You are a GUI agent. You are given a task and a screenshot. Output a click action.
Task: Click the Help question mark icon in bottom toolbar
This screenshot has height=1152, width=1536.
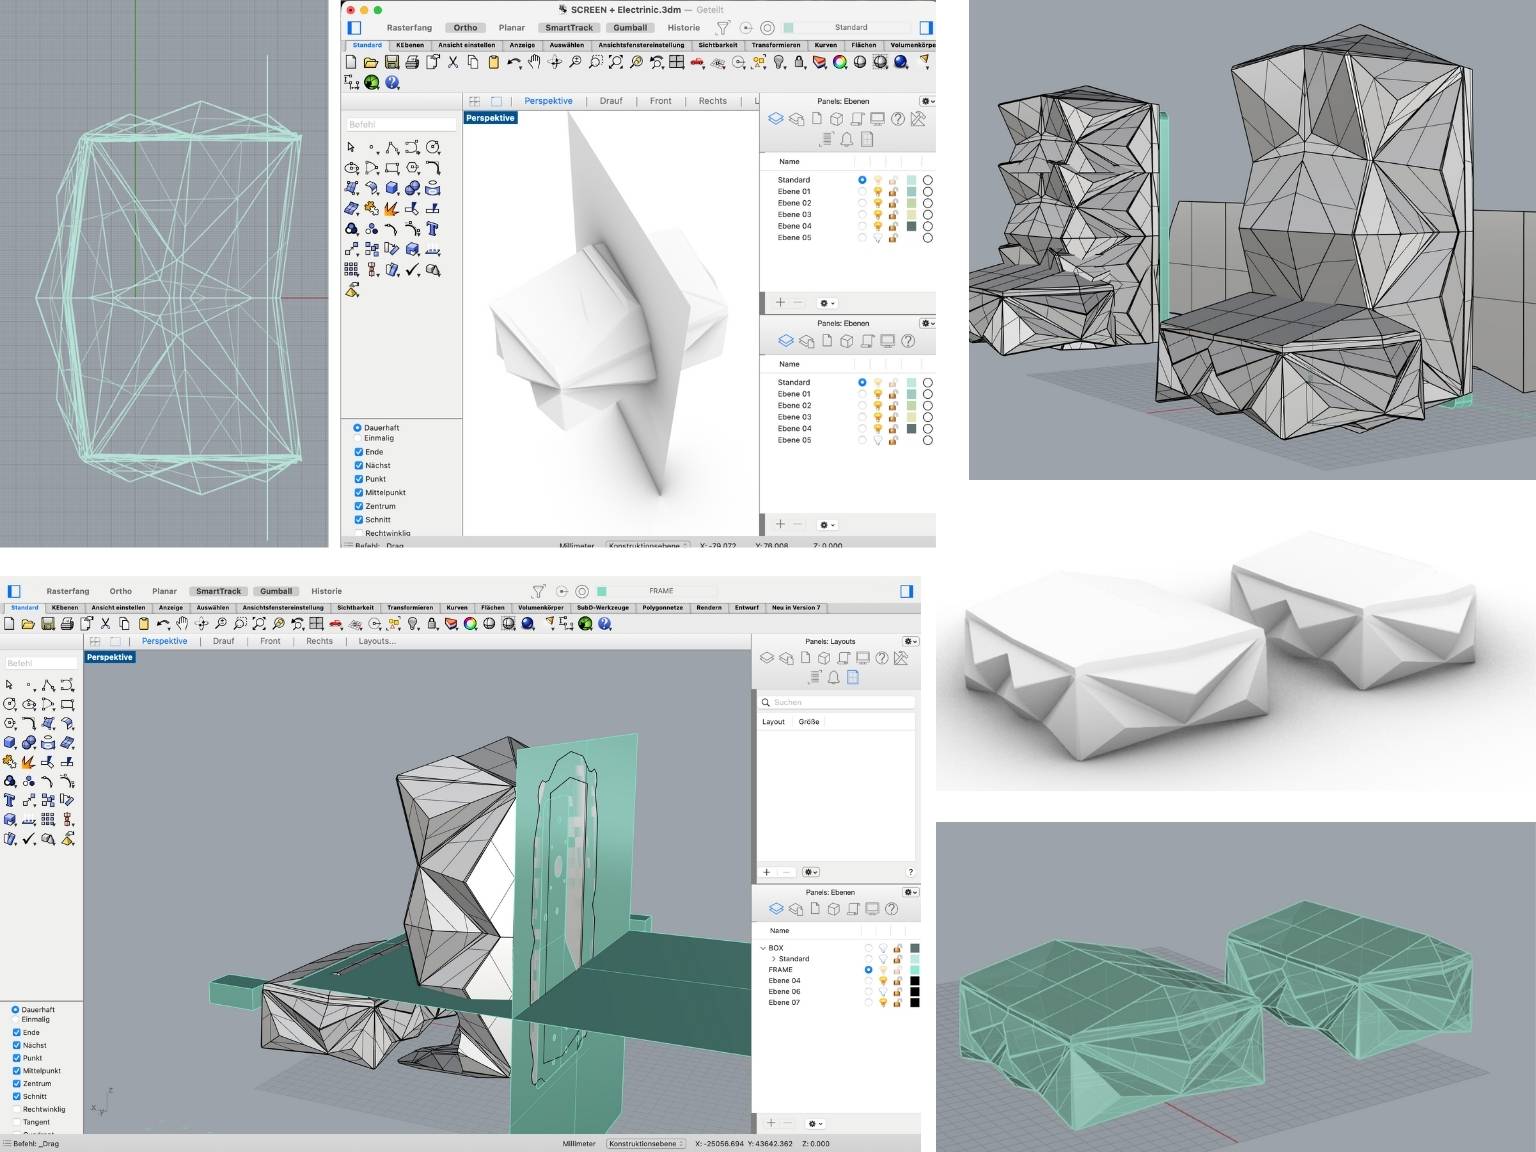tap(604, 624)
